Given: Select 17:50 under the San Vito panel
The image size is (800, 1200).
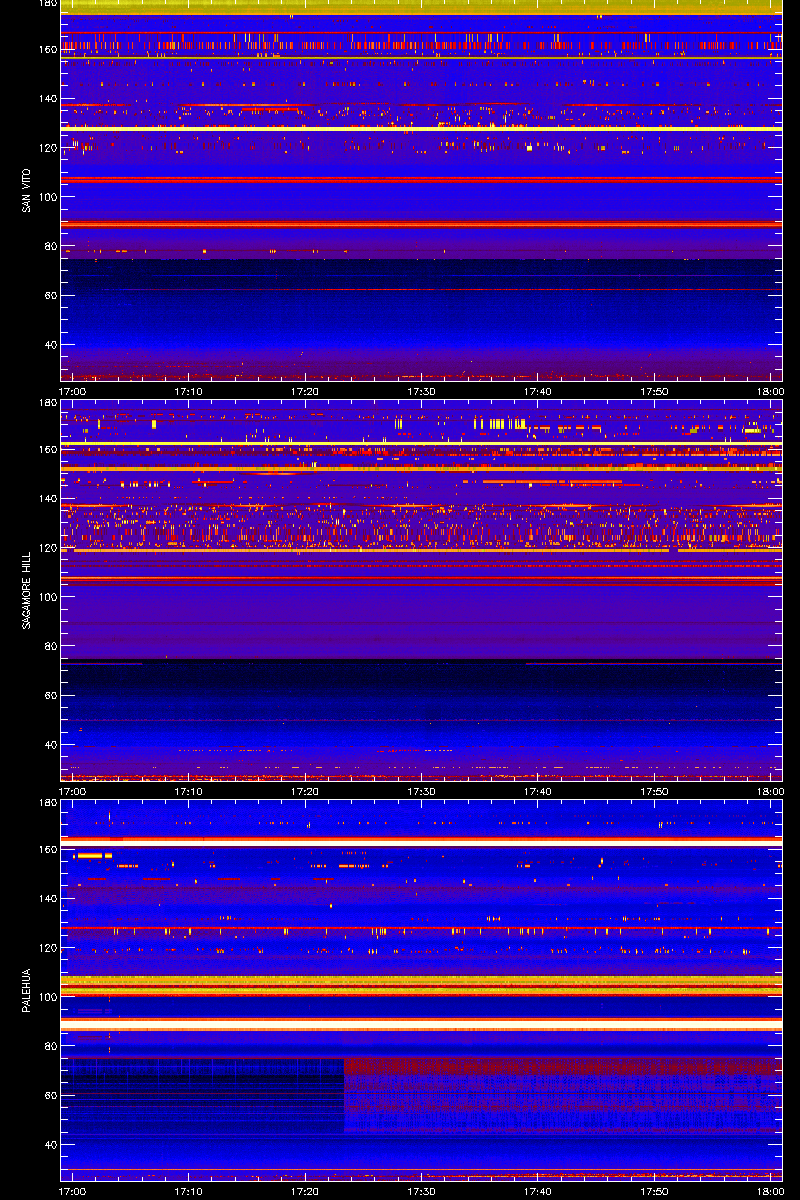Looking at the screenshot, I should 655,391.
